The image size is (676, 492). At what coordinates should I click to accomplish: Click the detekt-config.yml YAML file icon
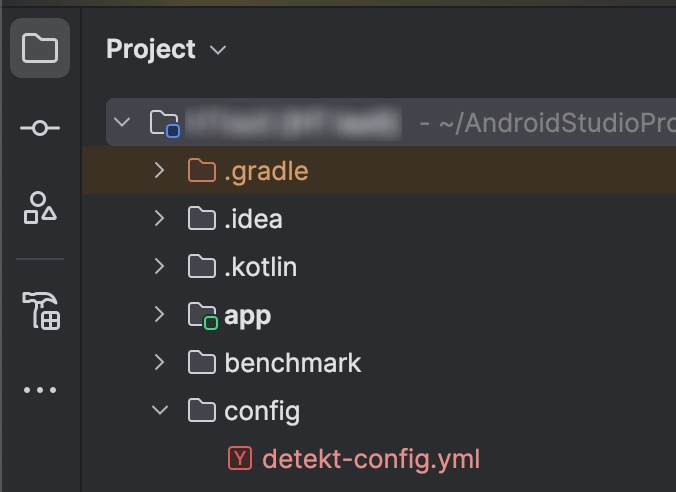coord(240,458)
